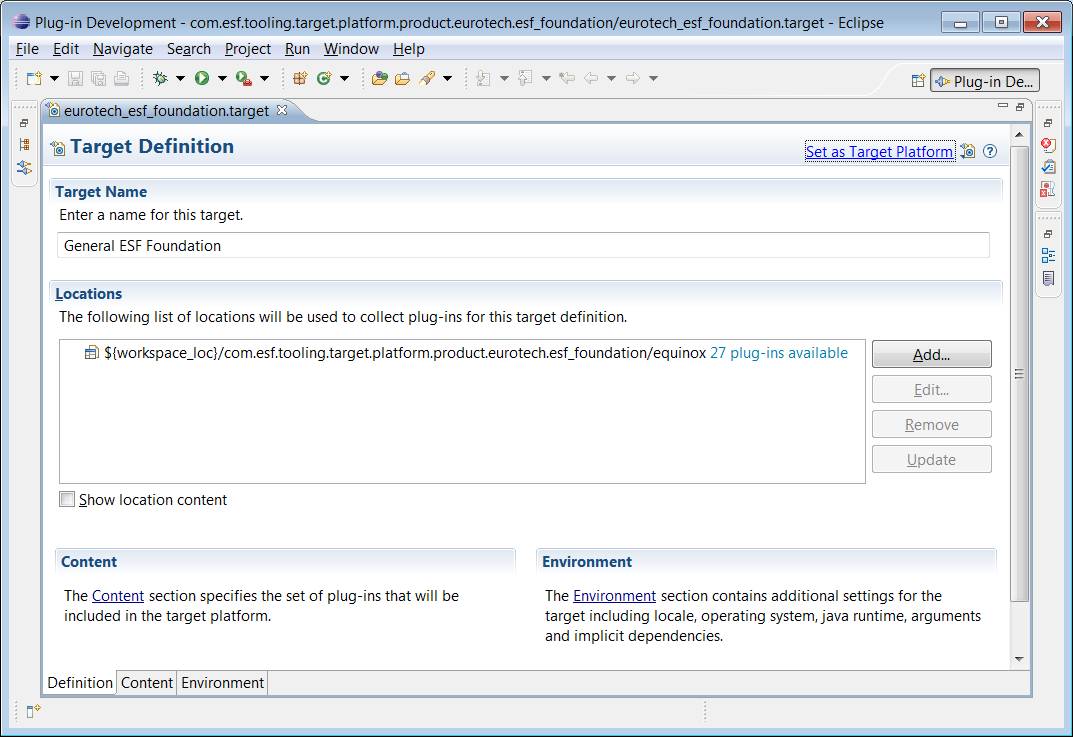Open the Error Log fast view
This screenshot has width=1073, height=737.
pos(1048,144)
